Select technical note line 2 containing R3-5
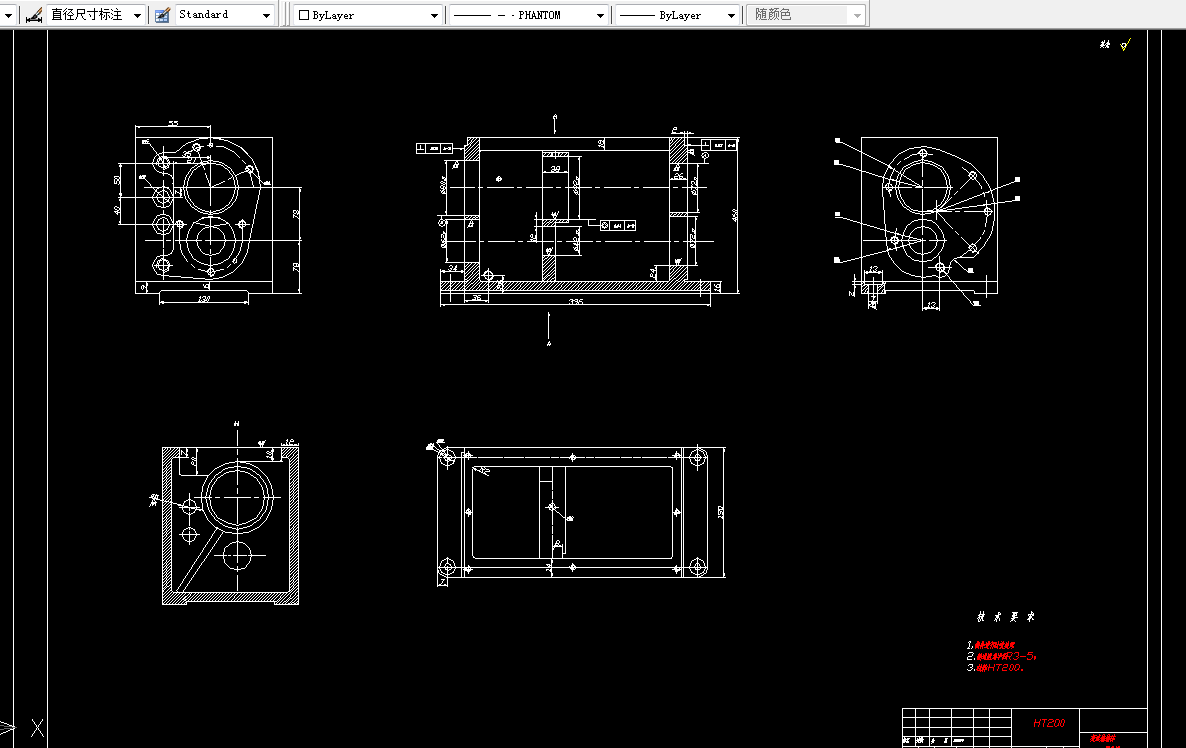Image resolution: width=1186 pixels, height=748 pixels. [1001, 656]
